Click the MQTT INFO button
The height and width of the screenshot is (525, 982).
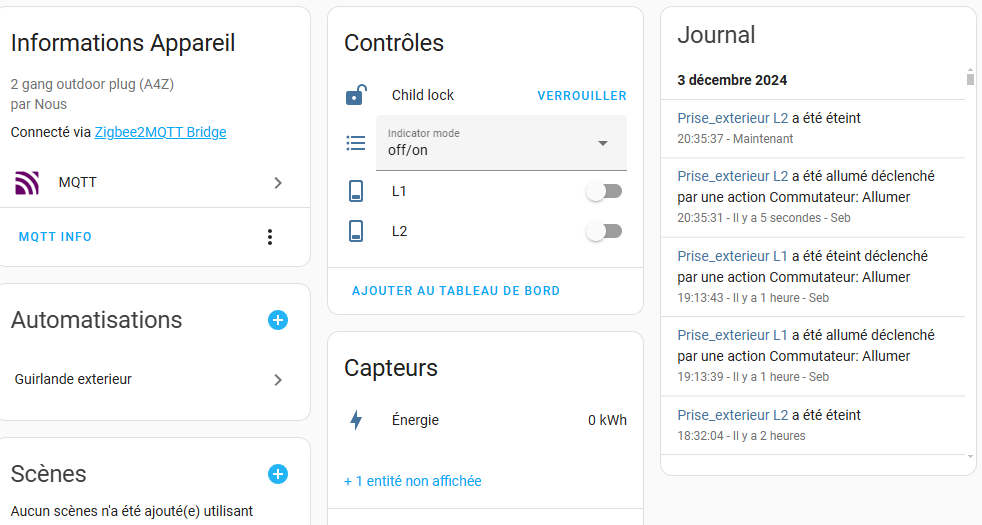[55, 237]
